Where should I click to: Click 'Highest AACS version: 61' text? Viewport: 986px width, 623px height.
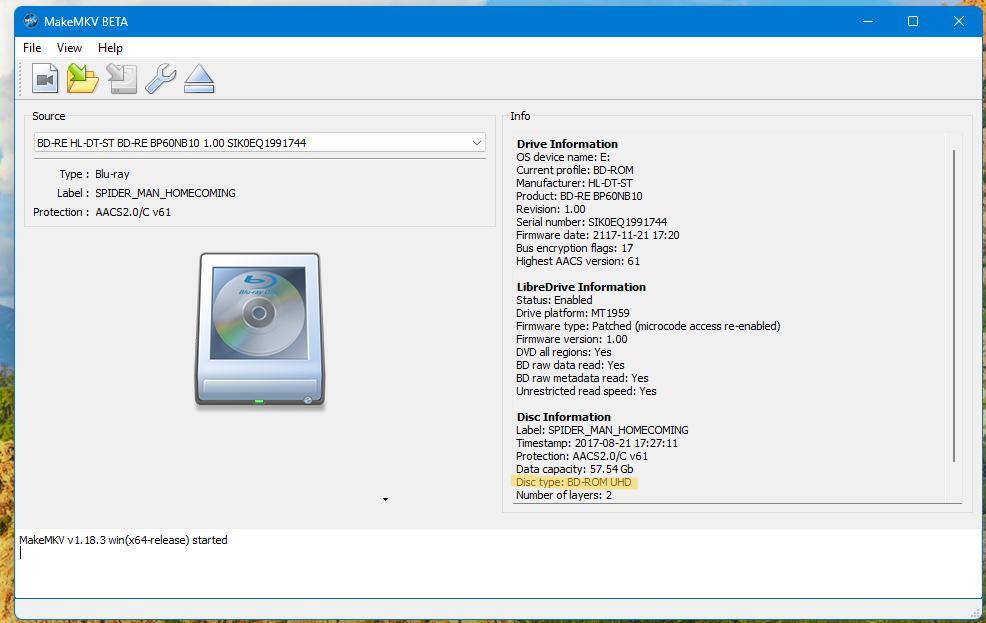pos(578,261)
